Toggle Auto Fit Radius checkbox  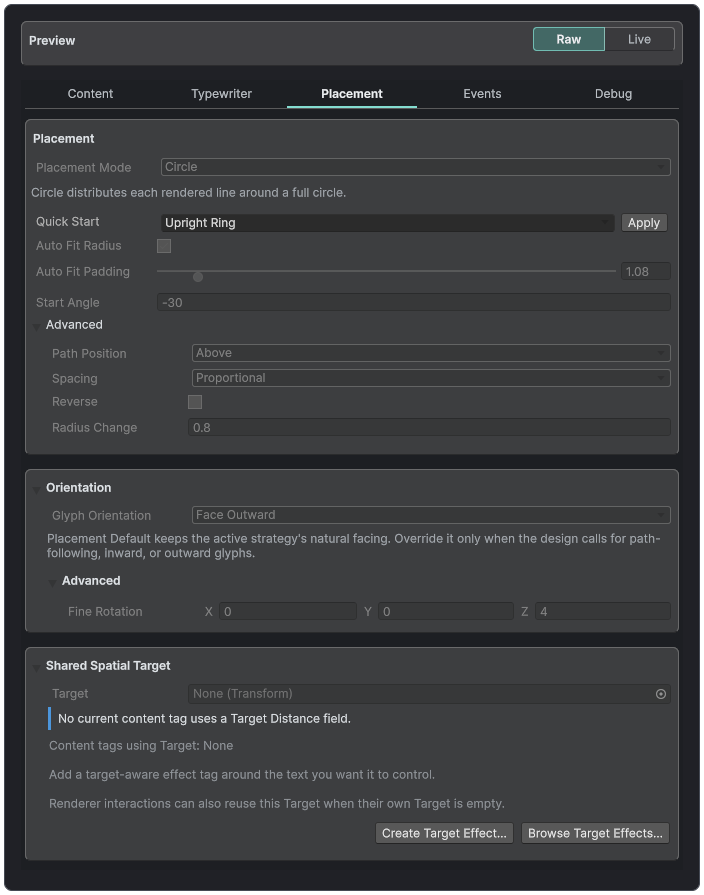(164, 246)
